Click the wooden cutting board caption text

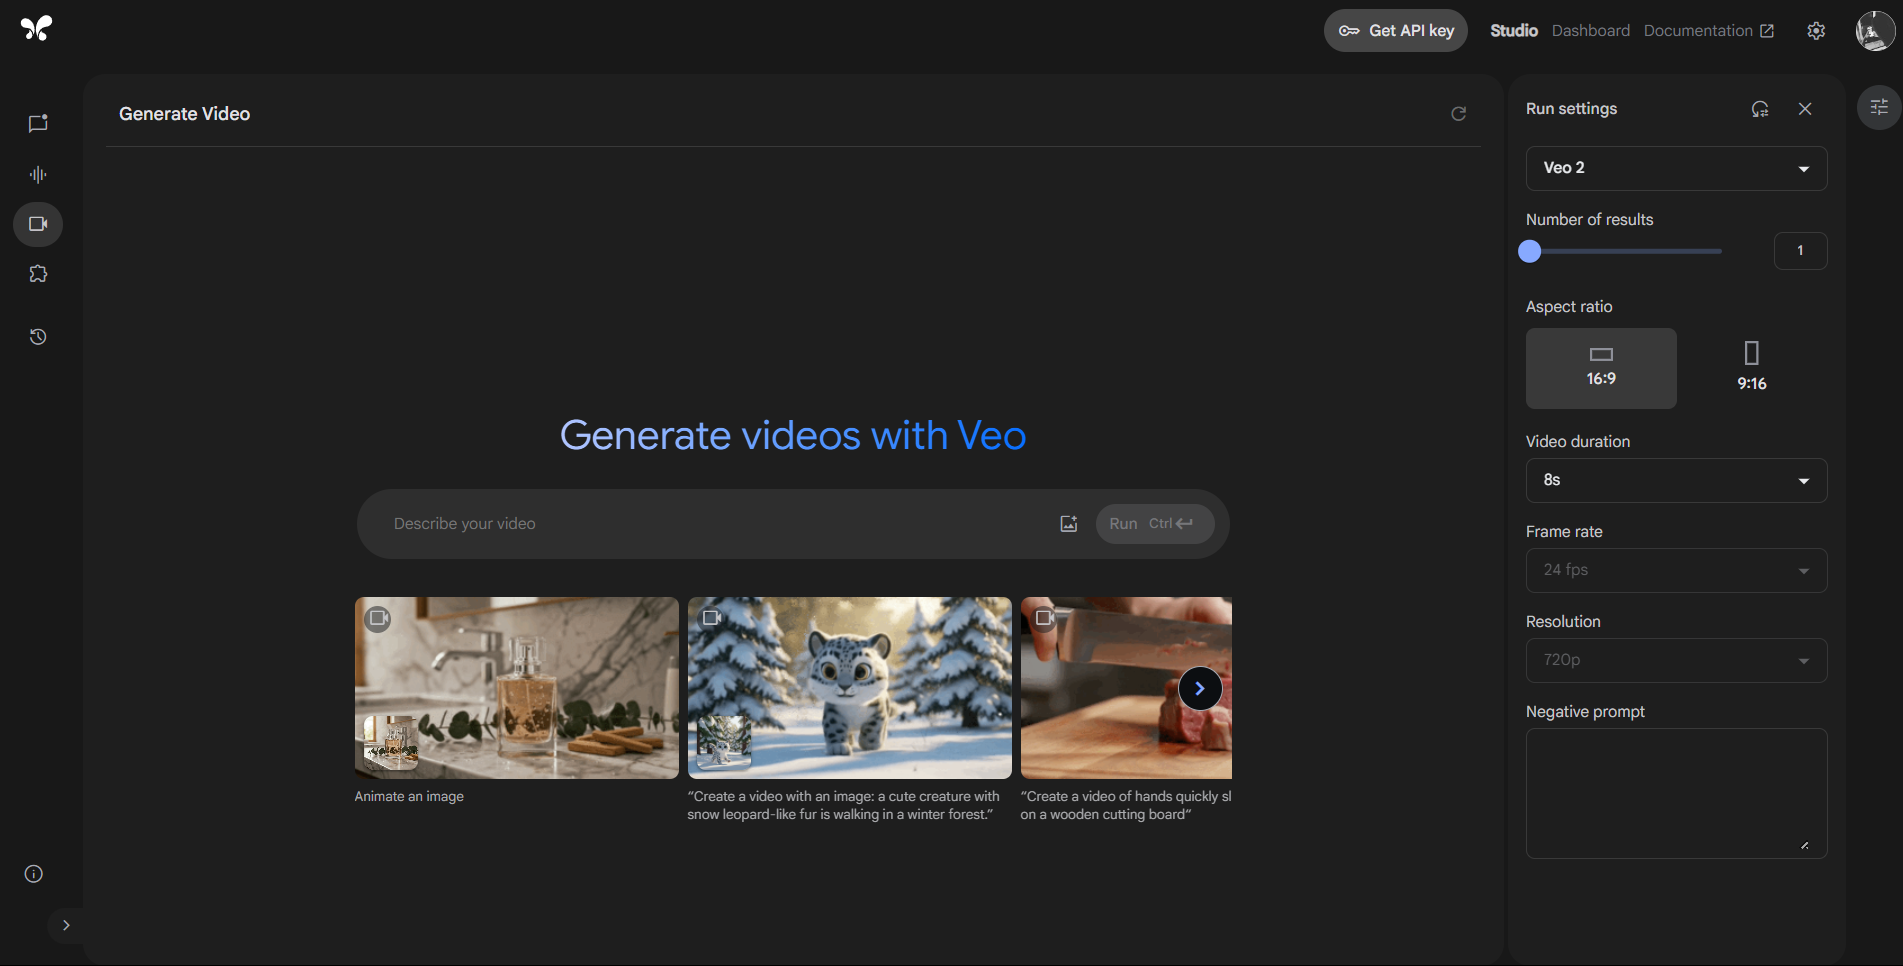point(1126,806)
